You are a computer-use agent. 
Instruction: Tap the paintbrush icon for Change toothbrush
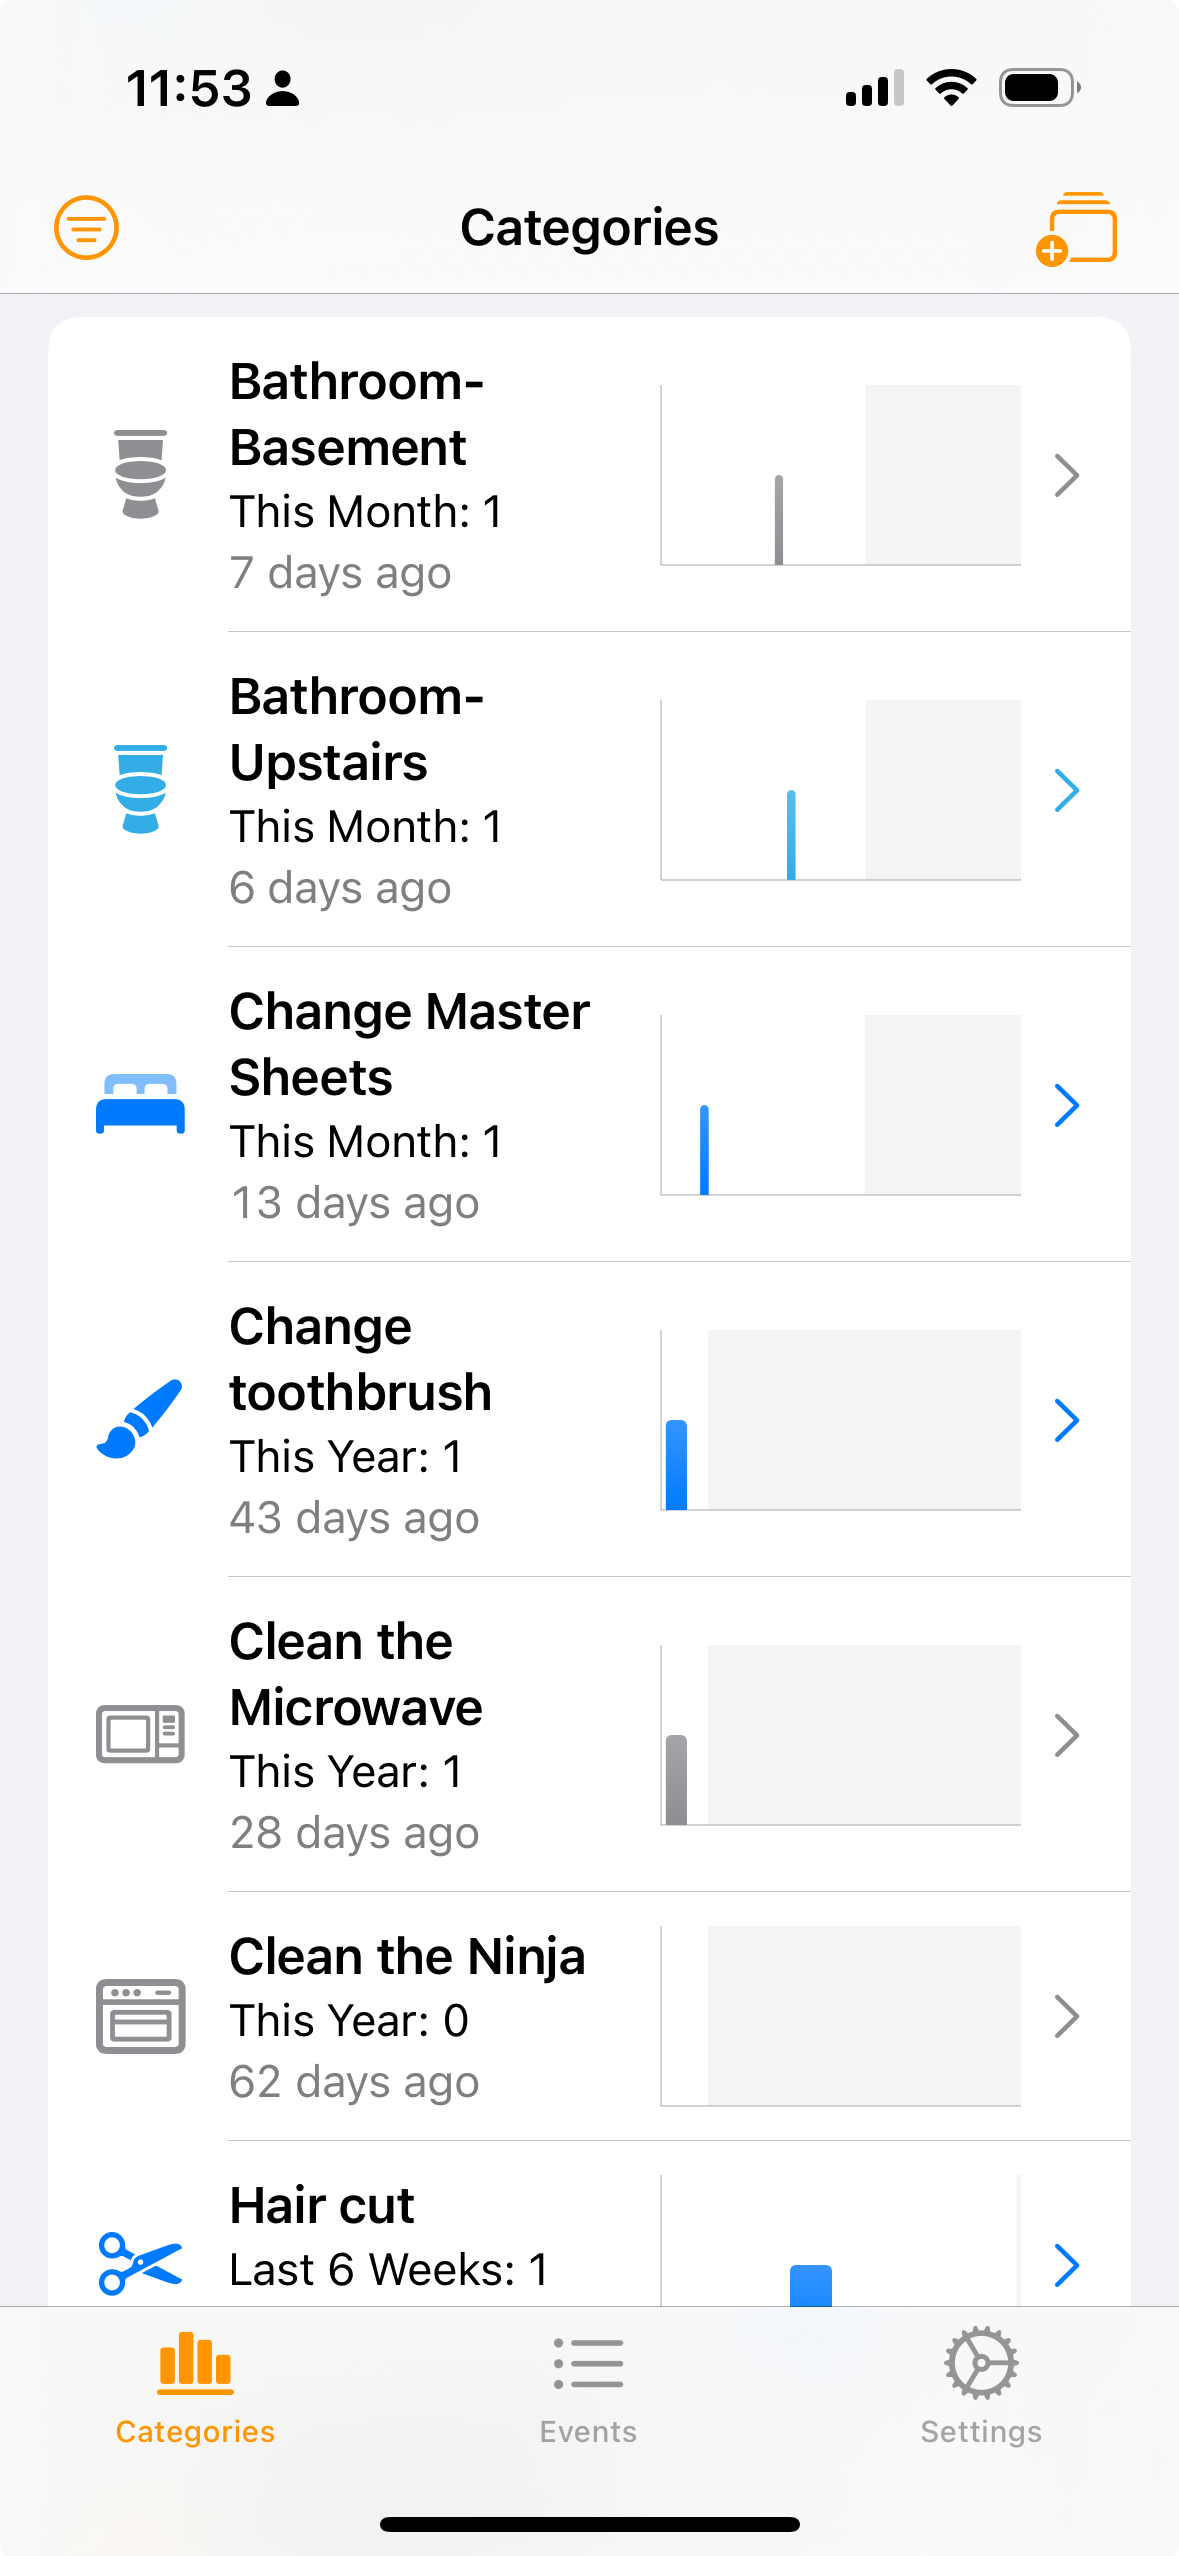pyautogui.click(x=140, y=1419)
